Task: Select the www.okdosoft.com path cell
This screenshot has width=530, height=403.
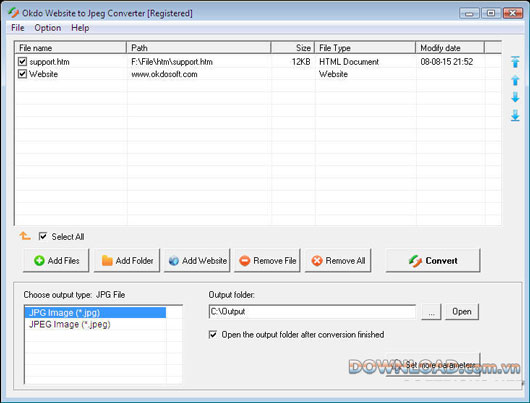Action: (164, 74)
